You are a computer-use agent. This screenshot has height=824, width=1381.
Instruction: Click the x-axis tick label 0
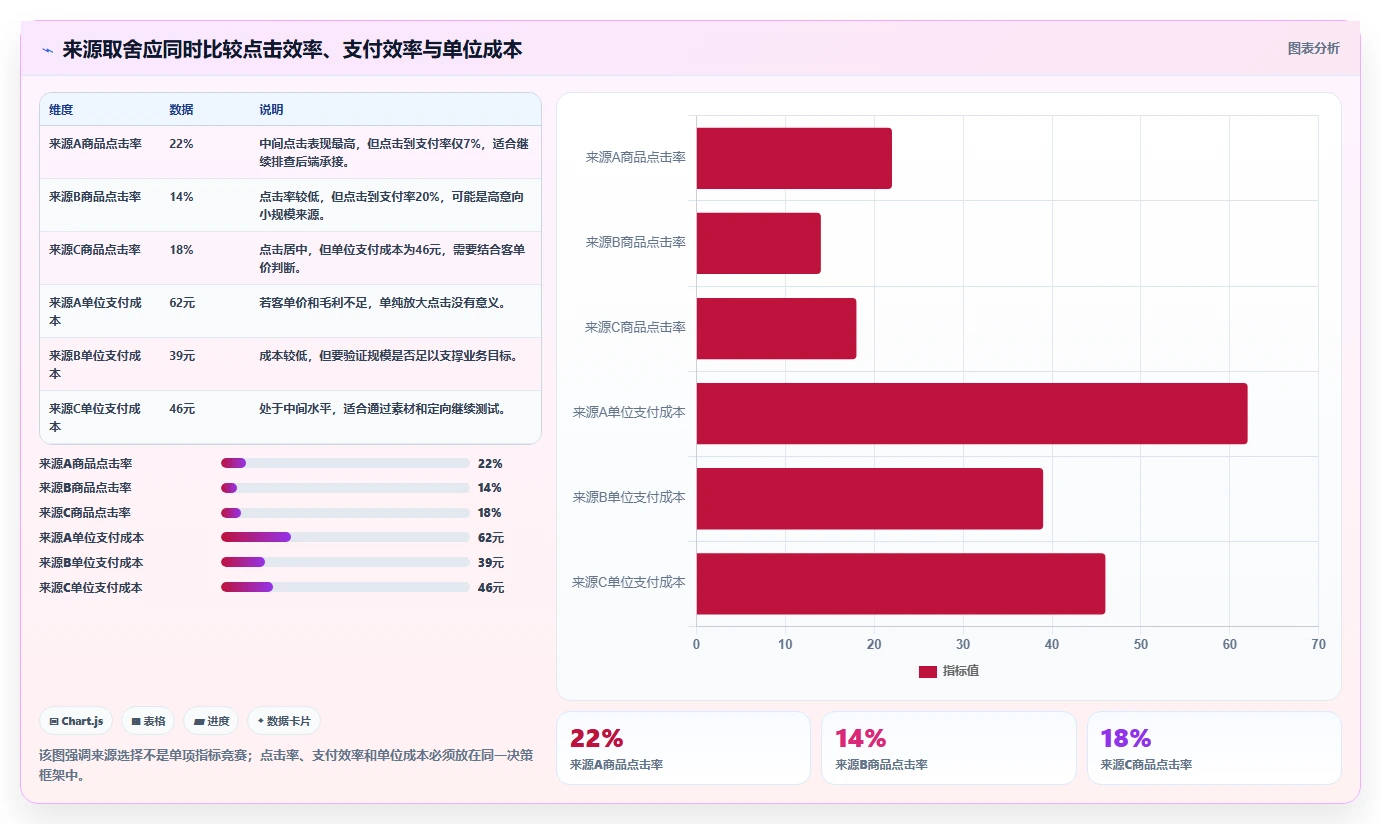tap(697, 644)
